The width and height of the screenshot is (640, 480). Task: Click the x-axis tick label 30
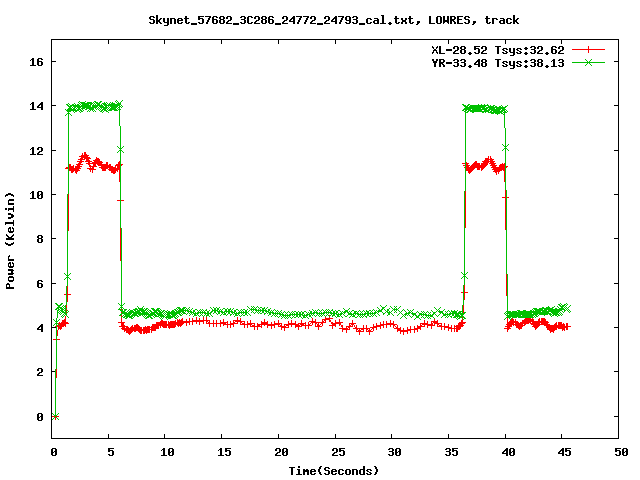394,452
